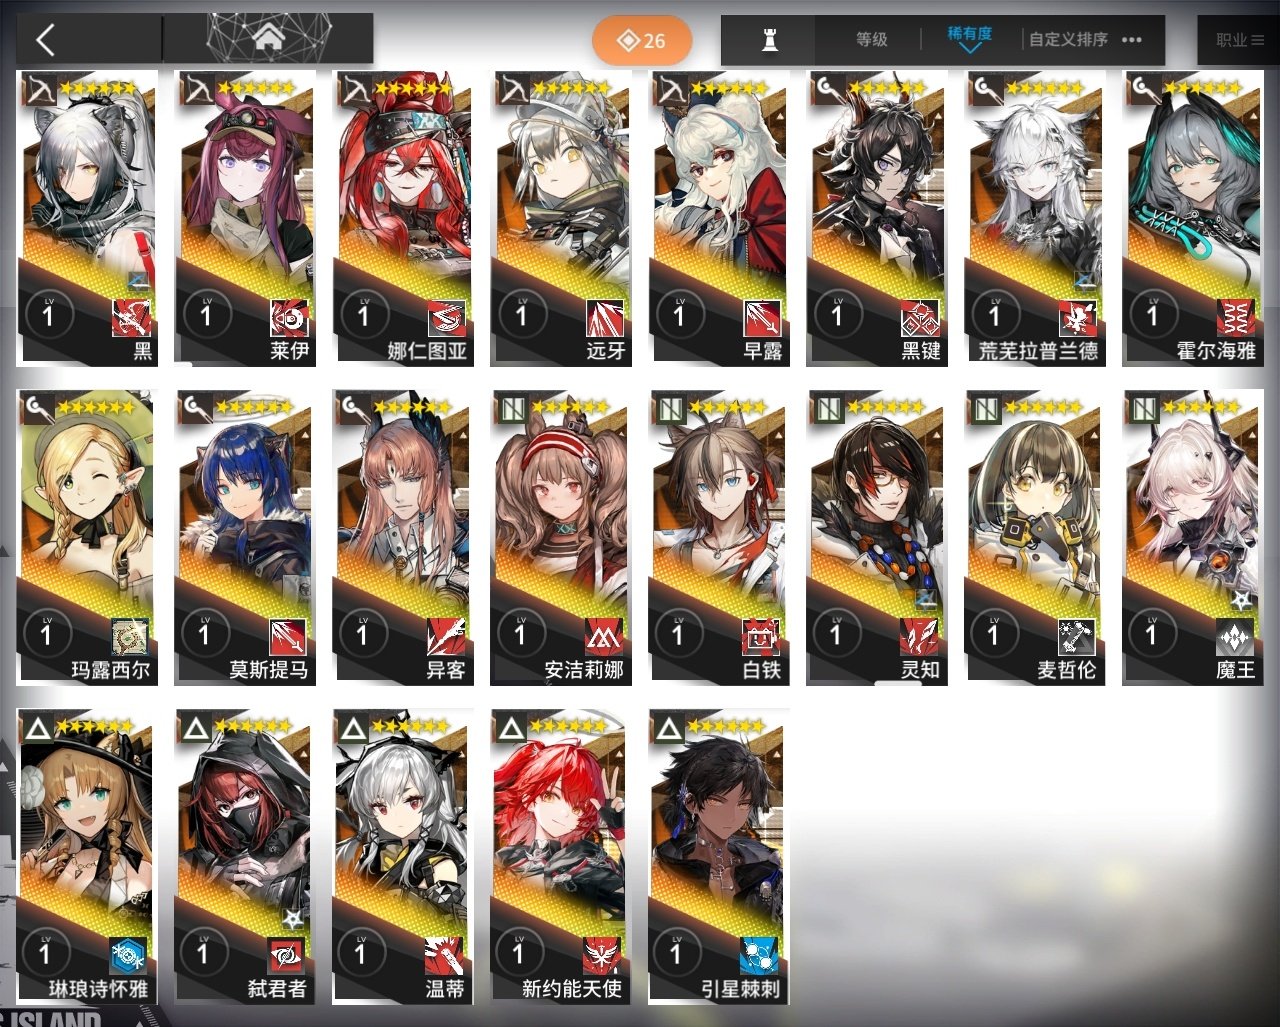Click the skill icon on 引星棘刺 card
This screenshot has height=1027, width=1280.
759,956
